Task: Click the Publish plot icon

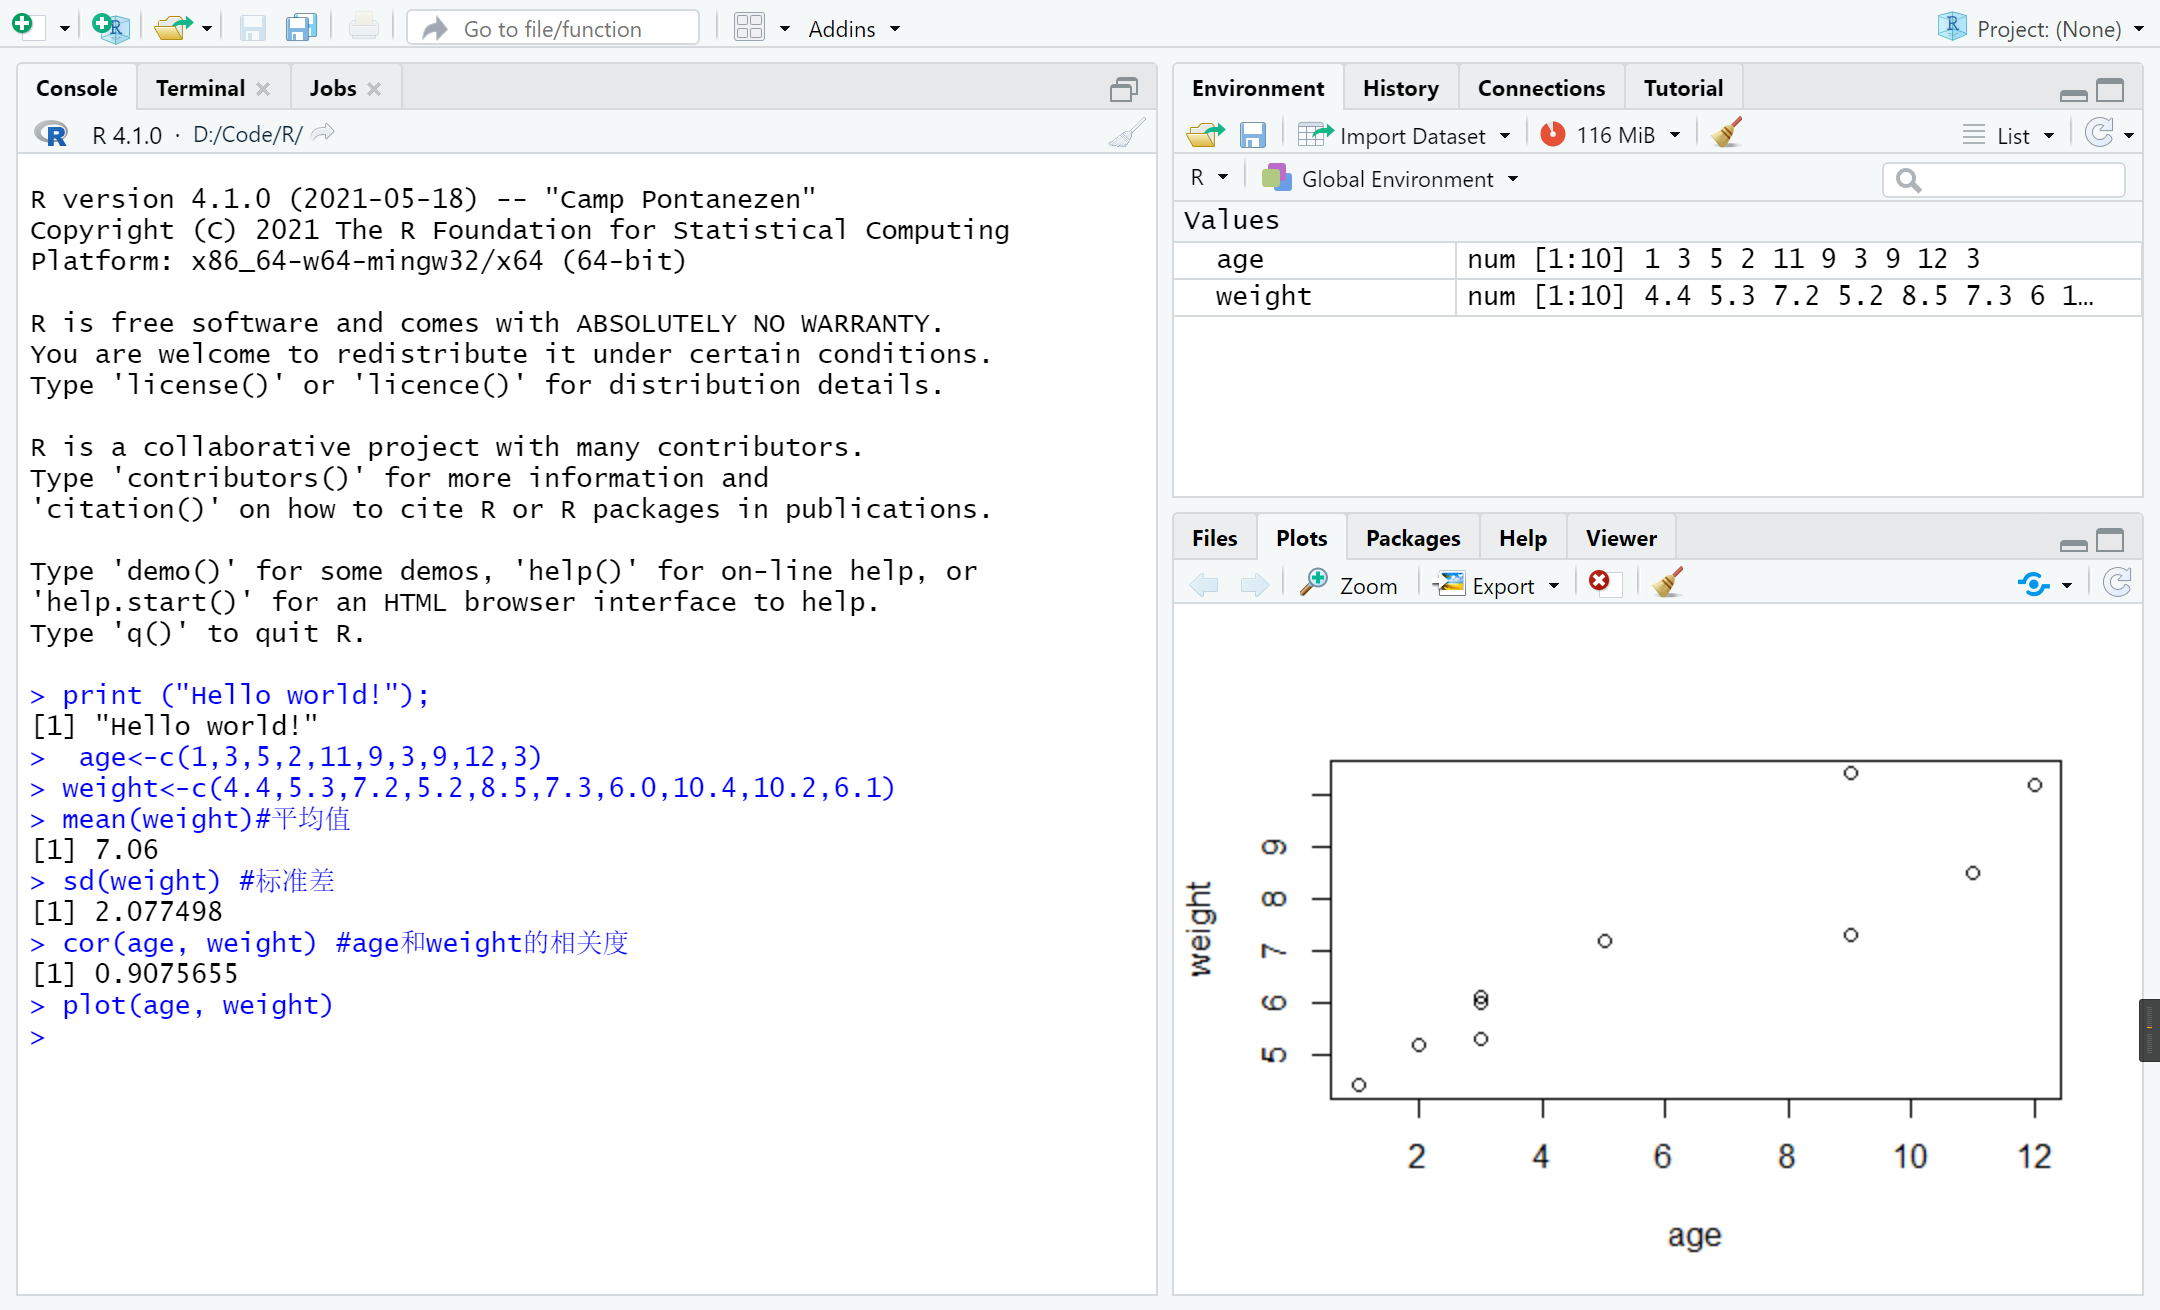Action: [x=2034, y=584]
